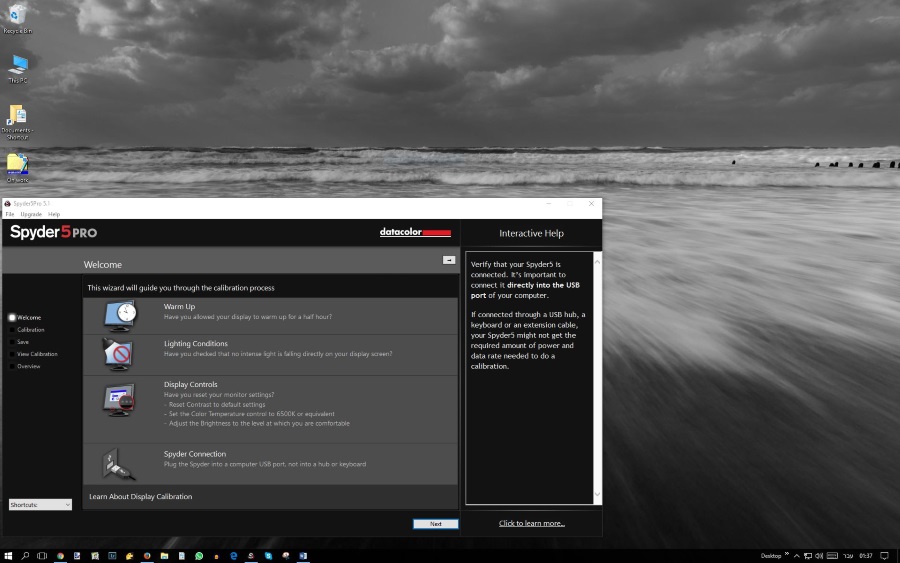Open Skype from the taskbar

pyautogui.click(x=268, y=556)
